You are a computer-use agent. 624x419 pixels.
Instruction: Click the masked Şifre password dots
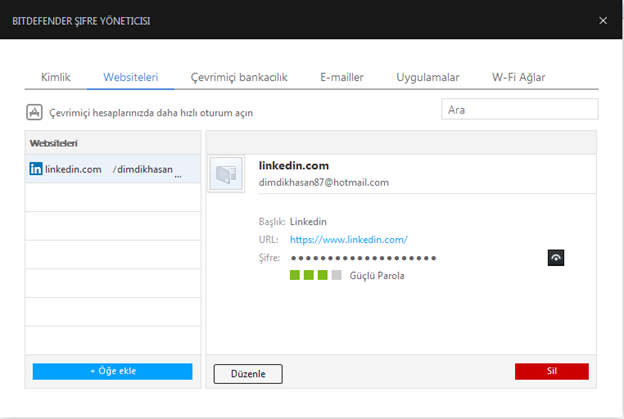coord(363,258)
